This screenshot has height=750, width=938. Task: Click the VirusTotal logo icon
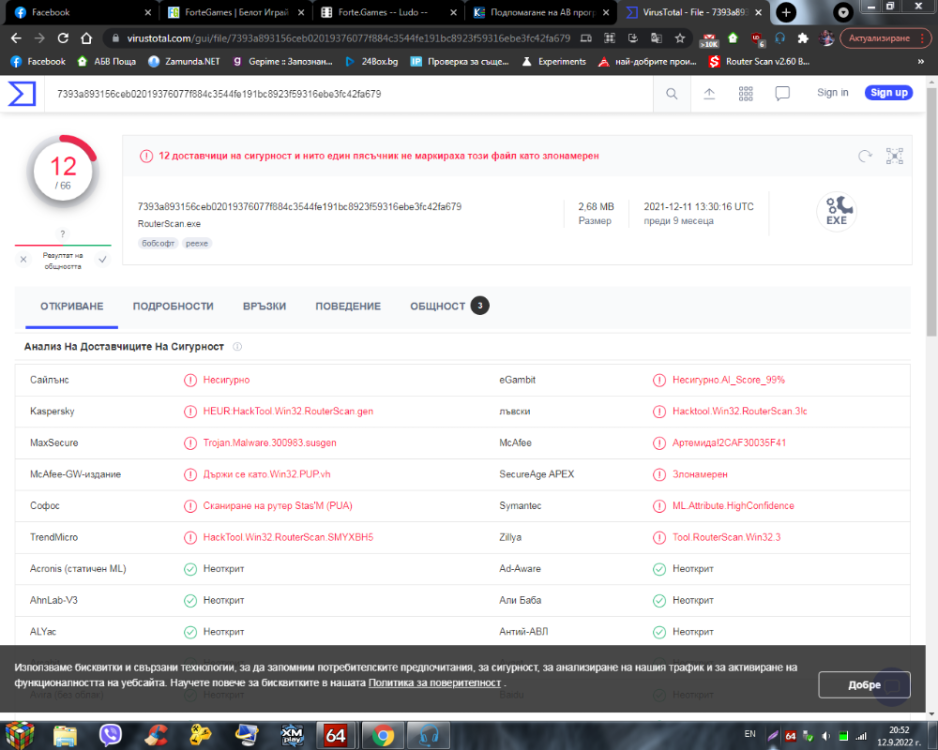point(22,94)
